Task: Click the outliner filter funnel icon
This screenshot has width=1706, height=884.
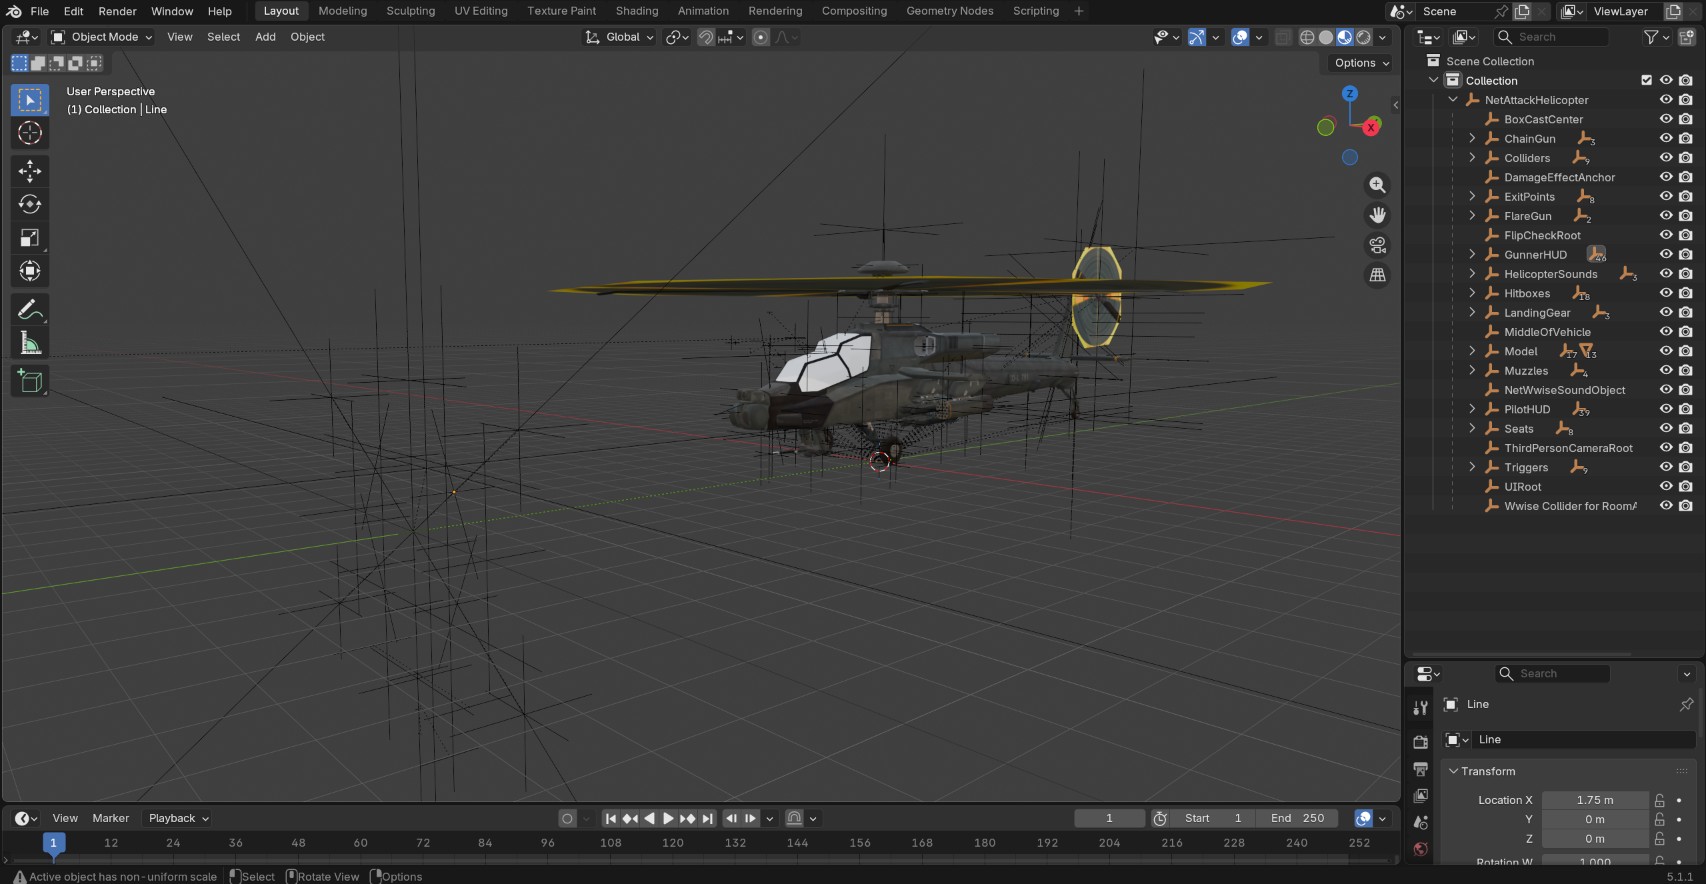Action: [1651, 37]
